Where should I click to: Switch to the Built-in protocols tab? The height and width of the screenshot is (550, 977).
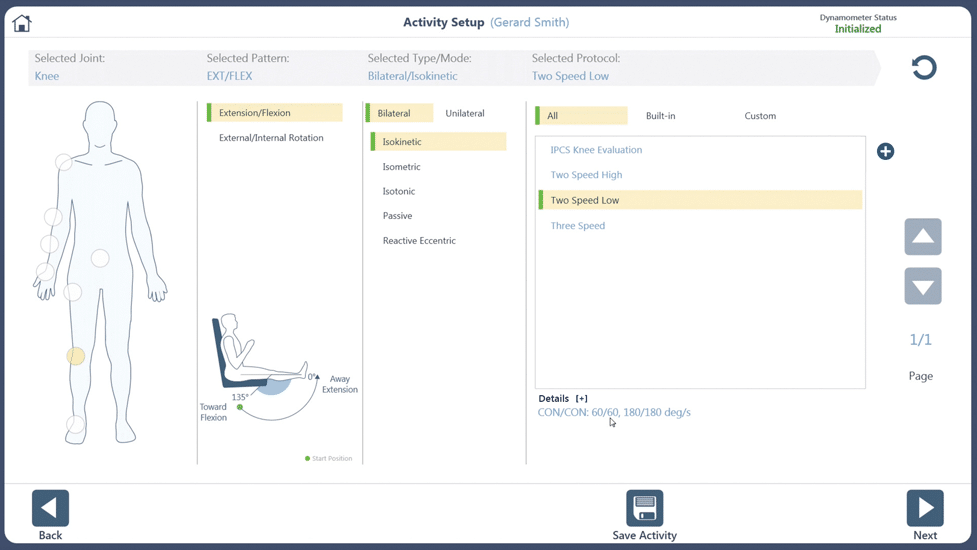tap(660, 116)
